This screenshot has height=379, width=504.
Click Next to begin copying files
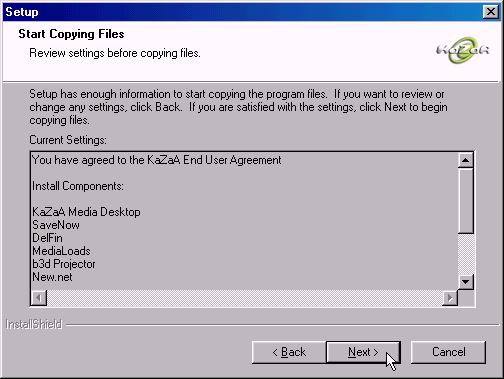(363, 352)
